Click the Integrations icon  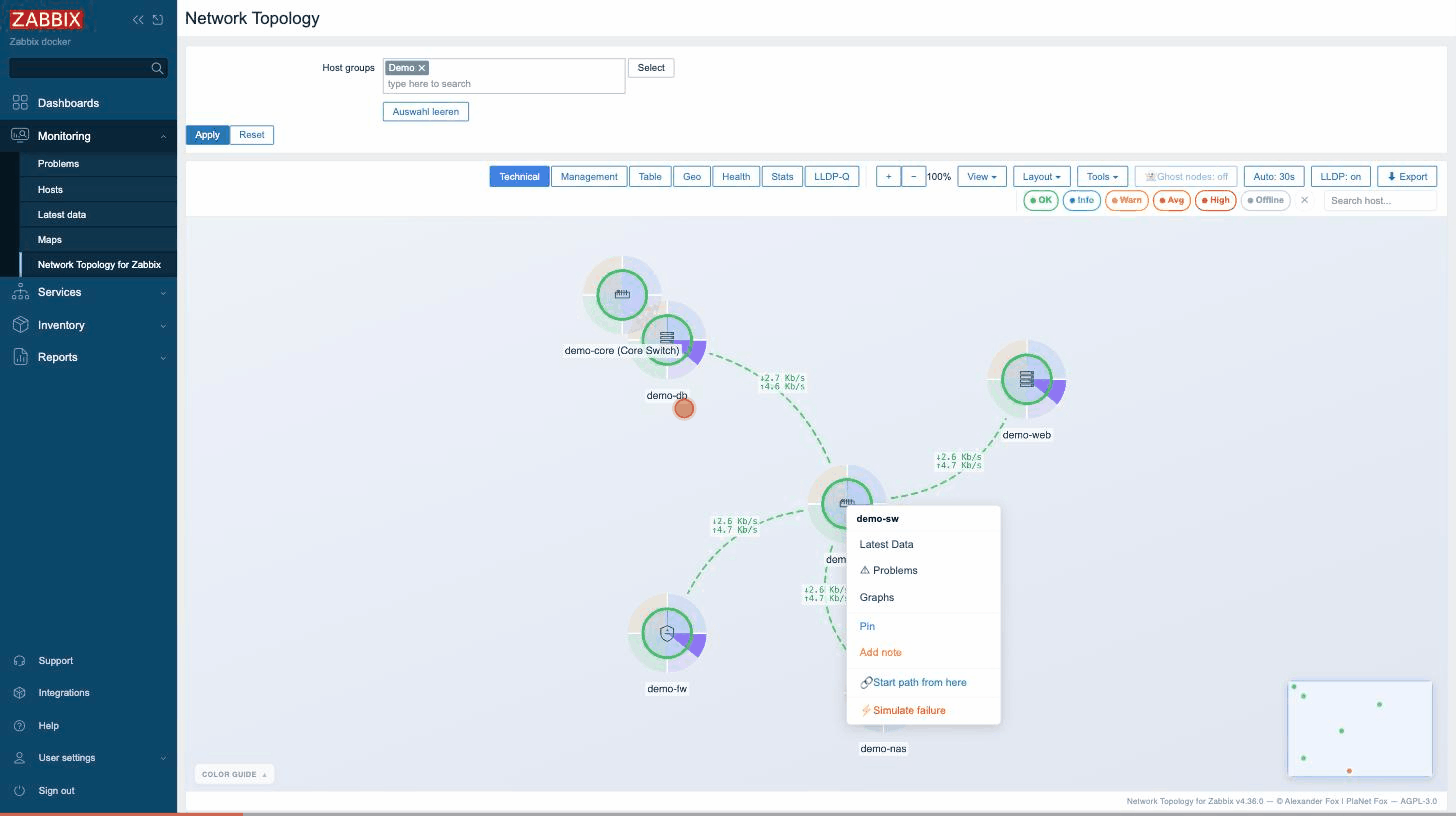coord(20,693)
